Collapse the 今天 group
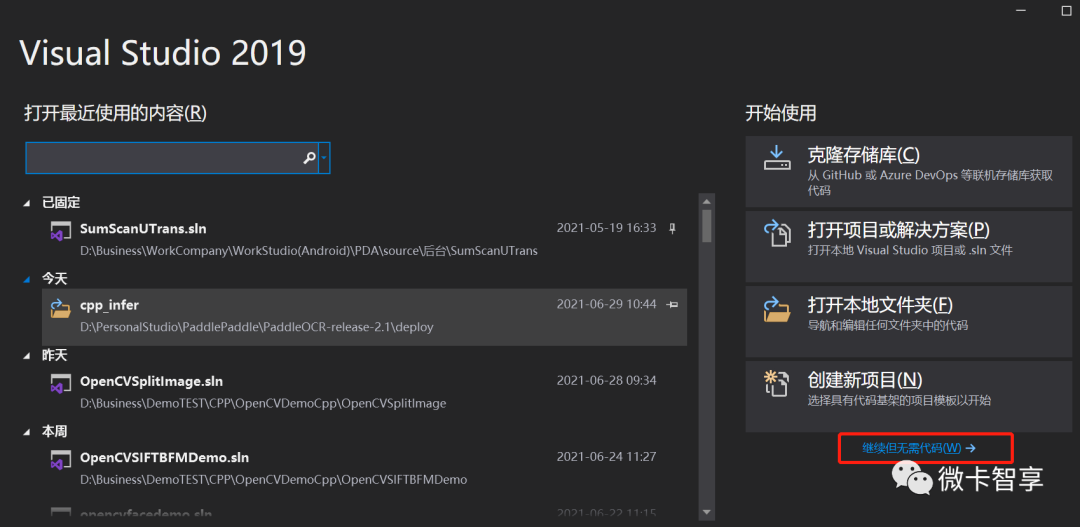The height and width of the screenshot is (527, 1080). pos(27,280)
